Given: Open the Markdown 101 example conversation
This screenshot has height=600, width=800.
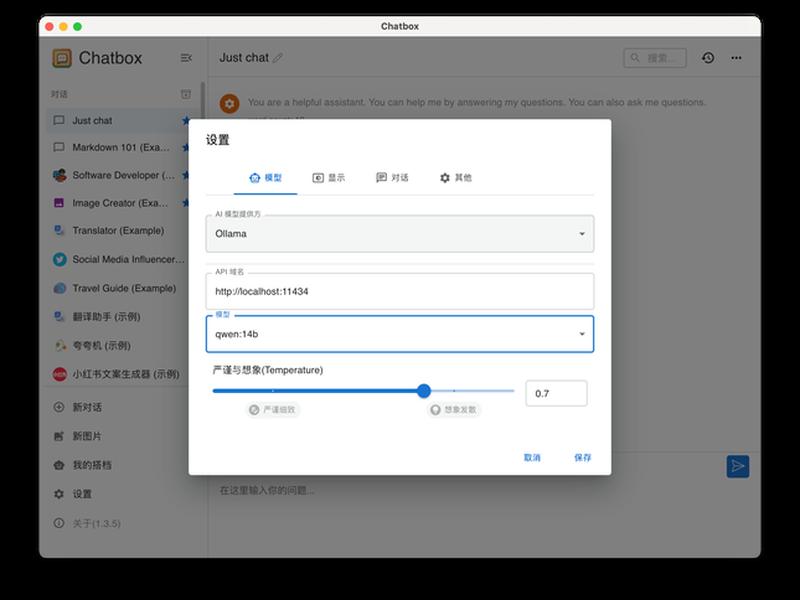Looking at the screenshot, I should 118,147.
